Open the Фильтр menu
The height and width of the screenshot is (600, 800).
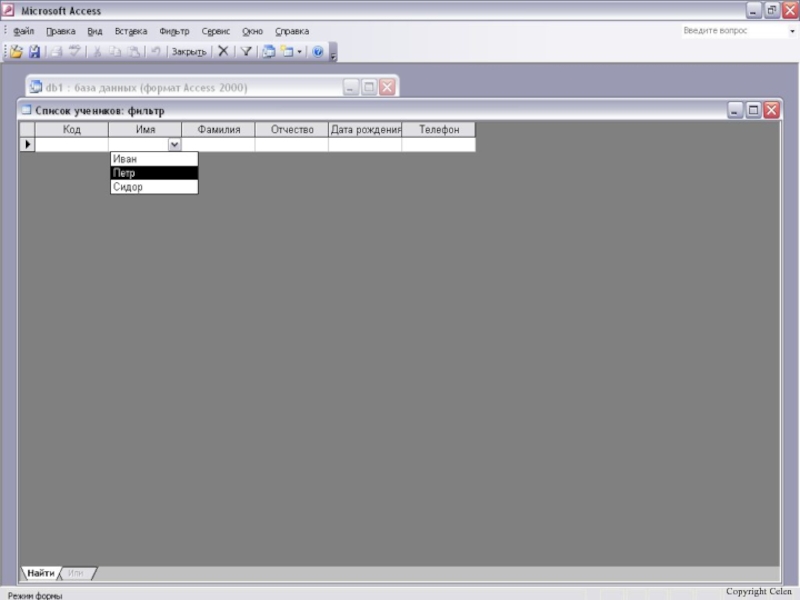(174, 31)
